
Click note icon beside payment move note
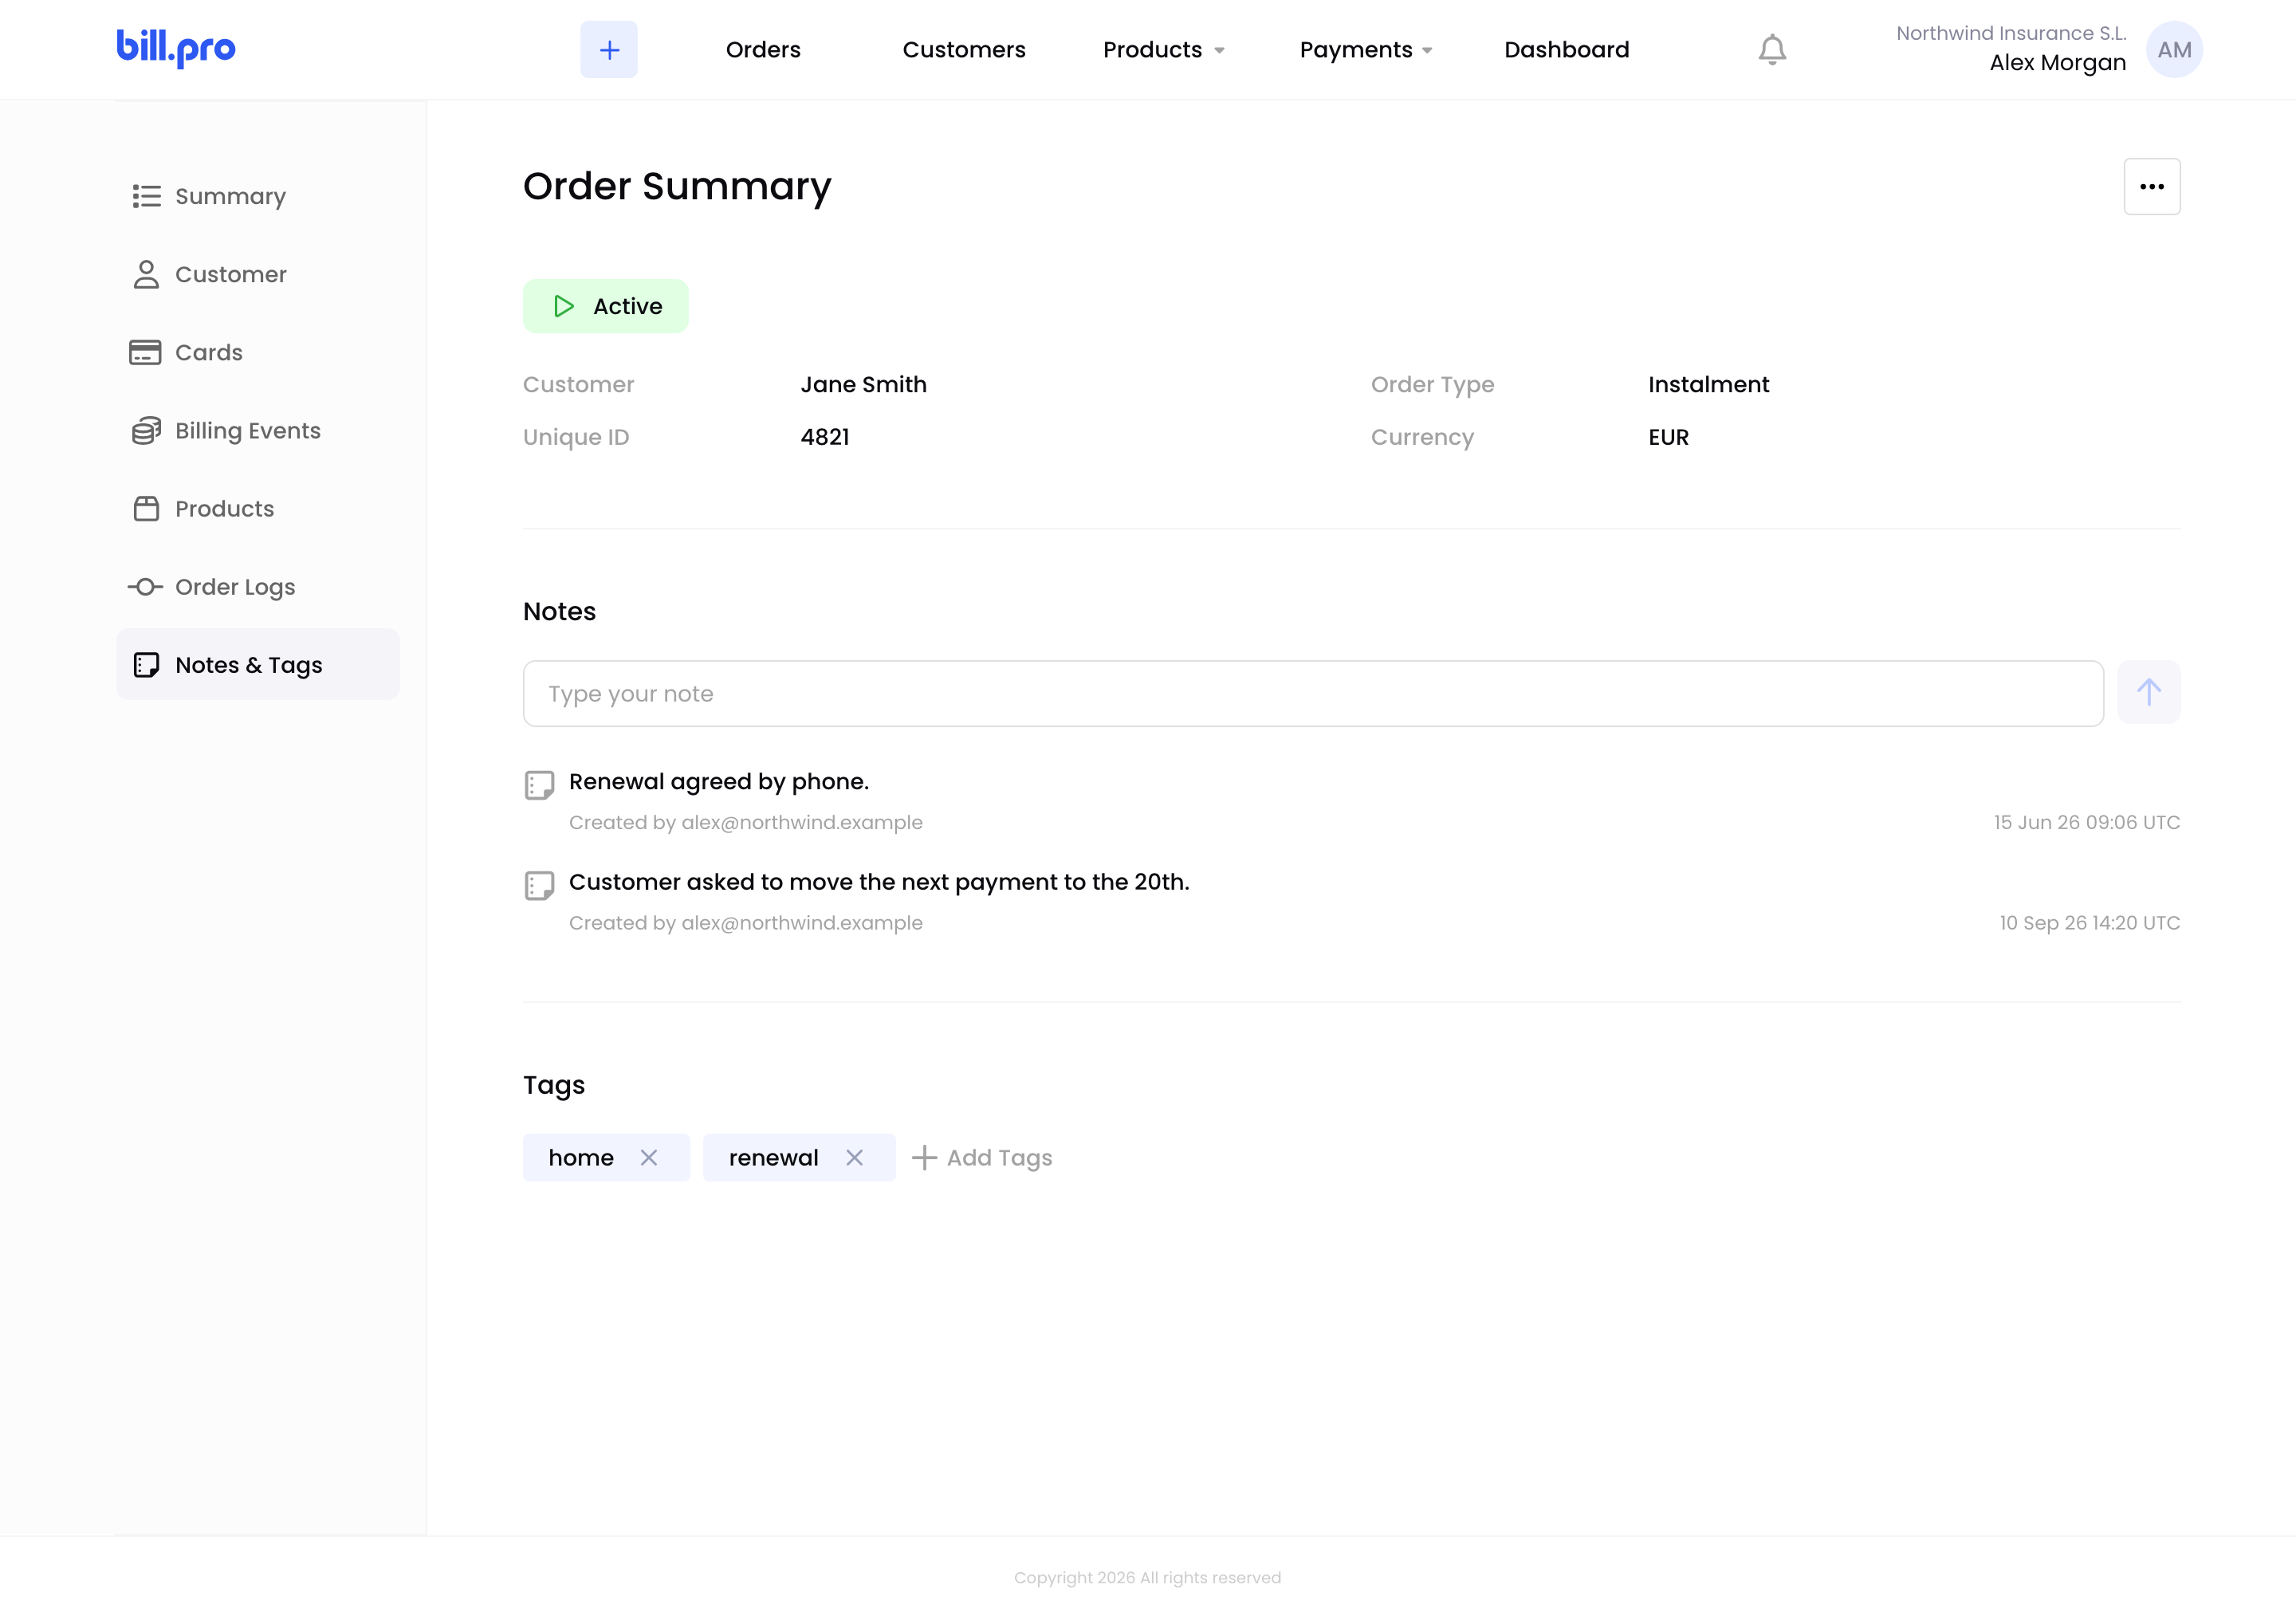click(x=539, y=885)
